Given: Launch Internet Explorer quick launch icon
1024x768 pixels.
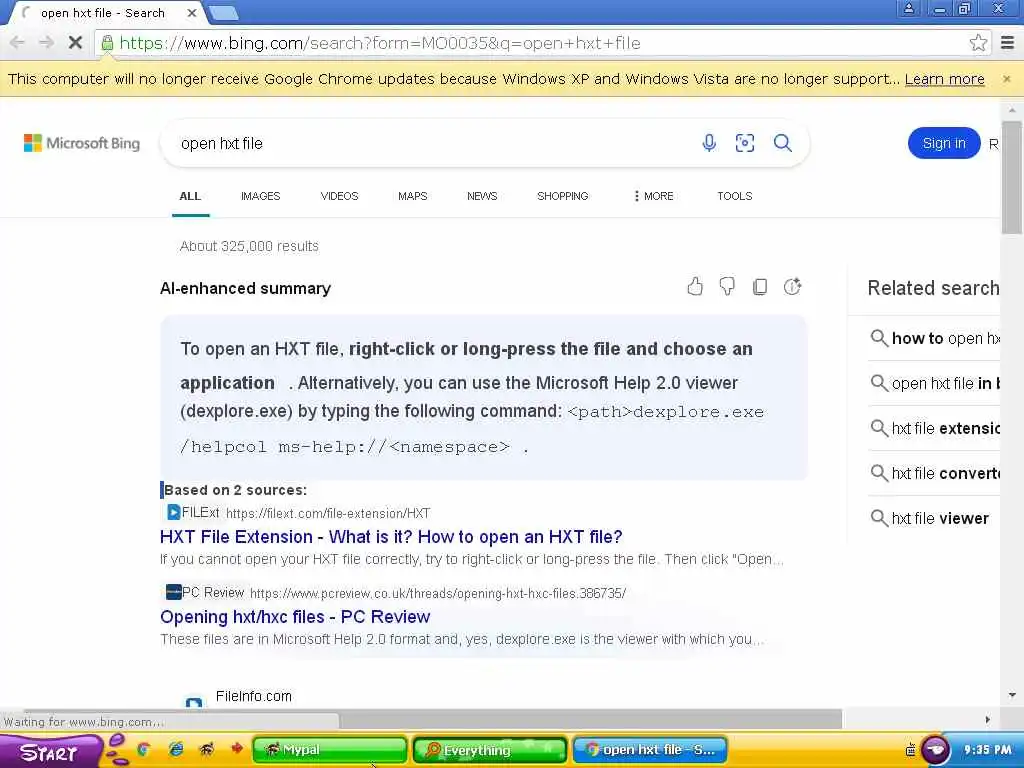Looking at the screenshot, I should (x=176, y=750).
